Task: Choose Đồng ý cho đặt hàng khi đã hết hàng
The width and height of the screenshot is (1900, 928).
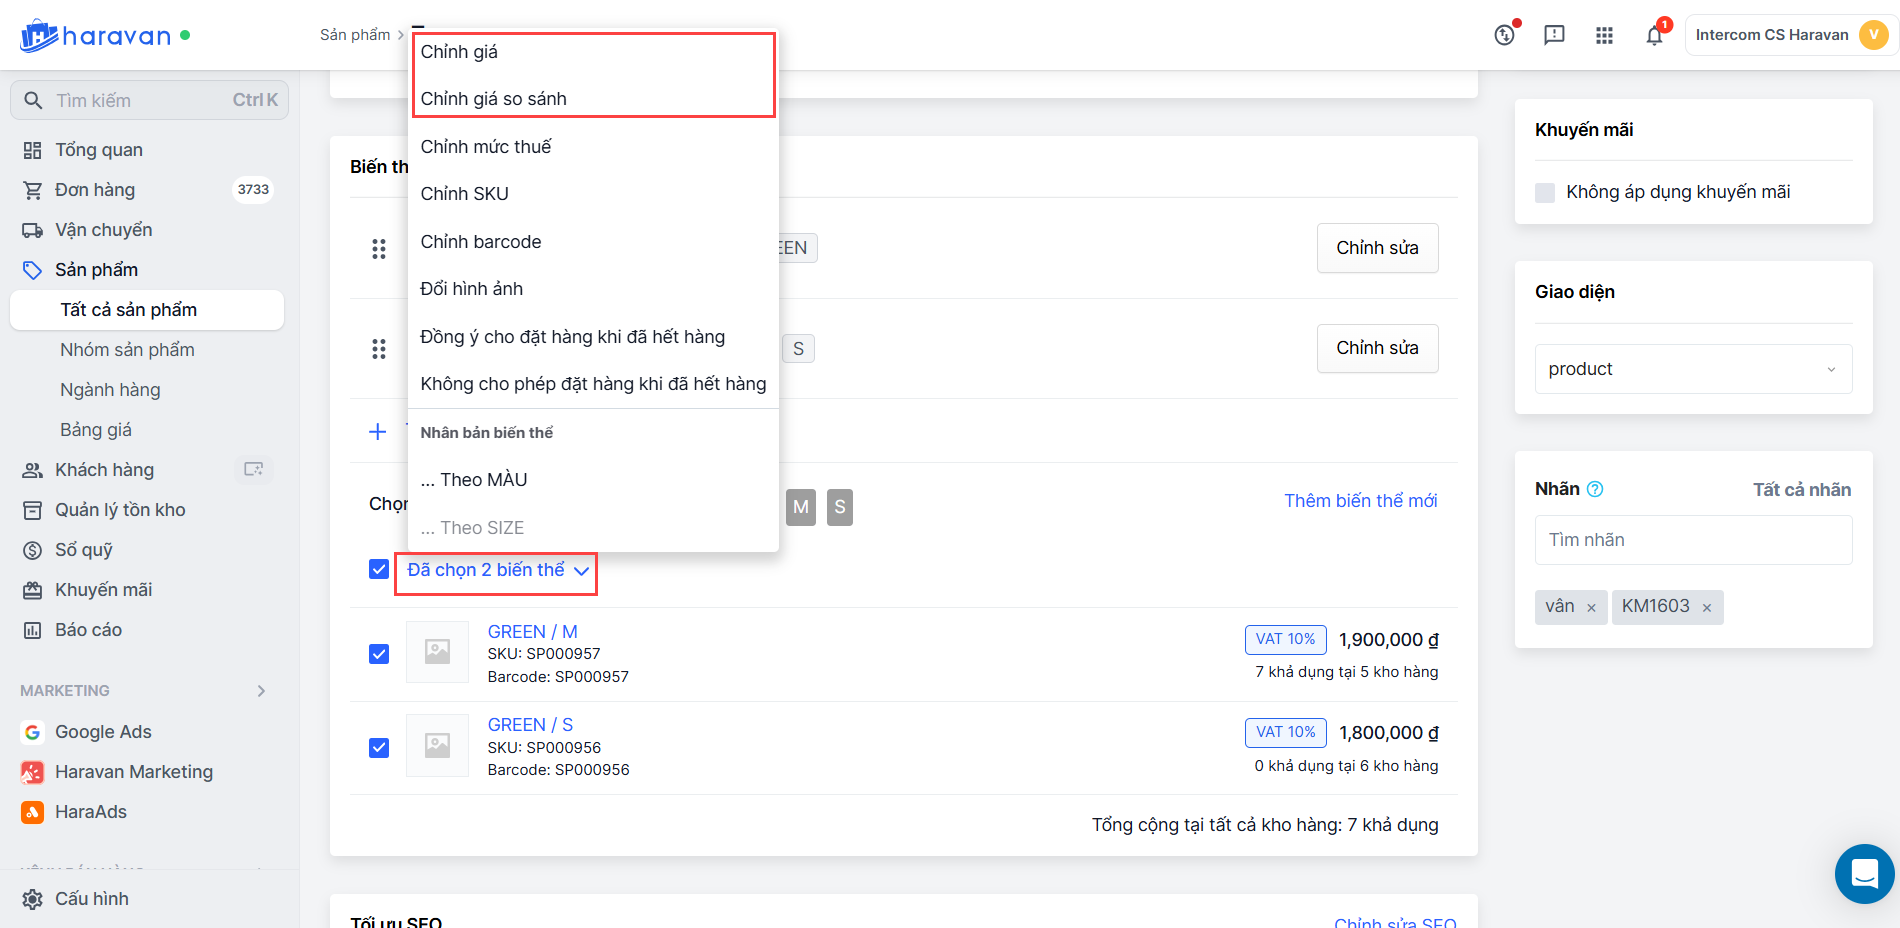Action: pyautogui.click(x=593, y=337)
